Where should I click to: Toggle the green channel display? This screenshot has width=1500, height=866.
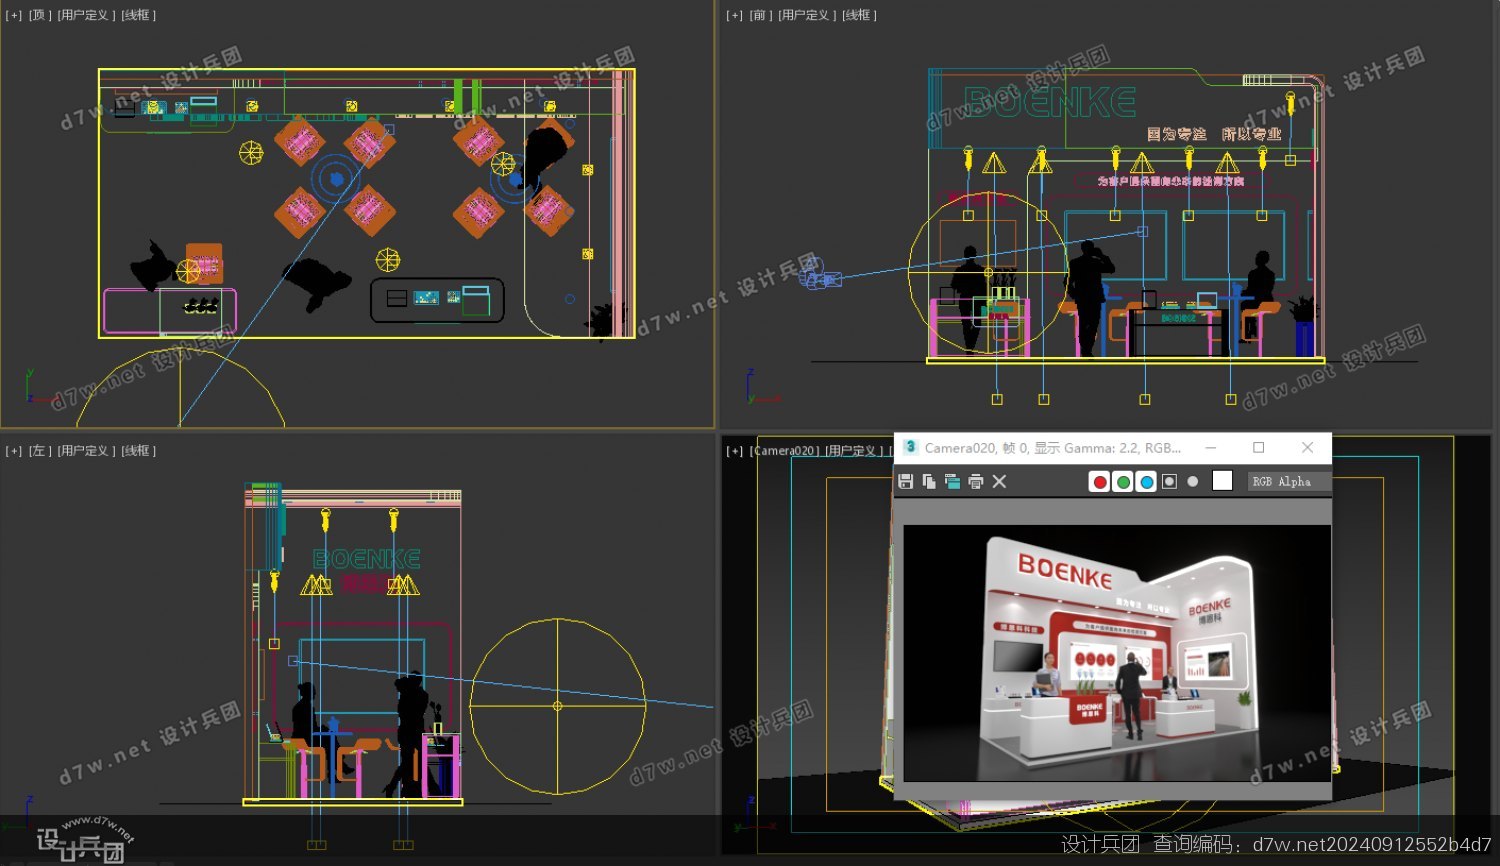click(1123, 482)
